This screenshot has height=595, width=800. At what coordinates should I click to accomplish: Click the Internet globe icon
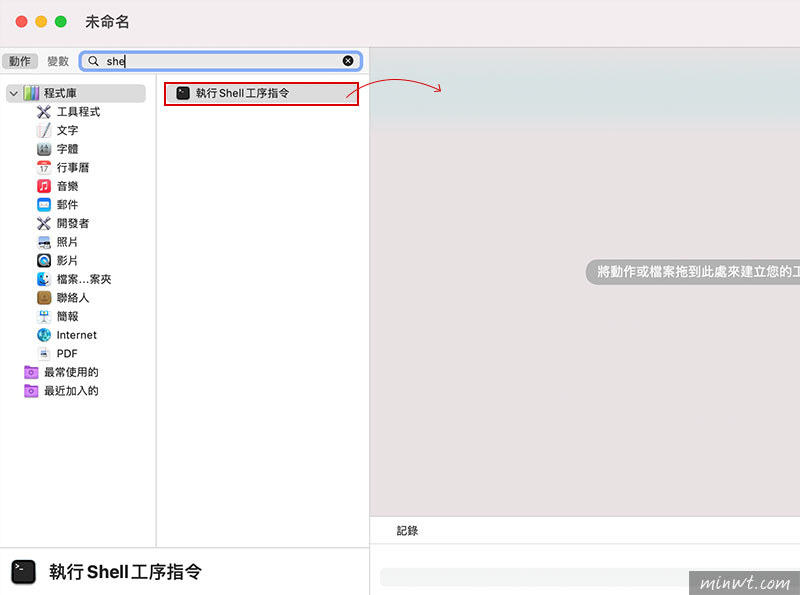click(44, 335)
